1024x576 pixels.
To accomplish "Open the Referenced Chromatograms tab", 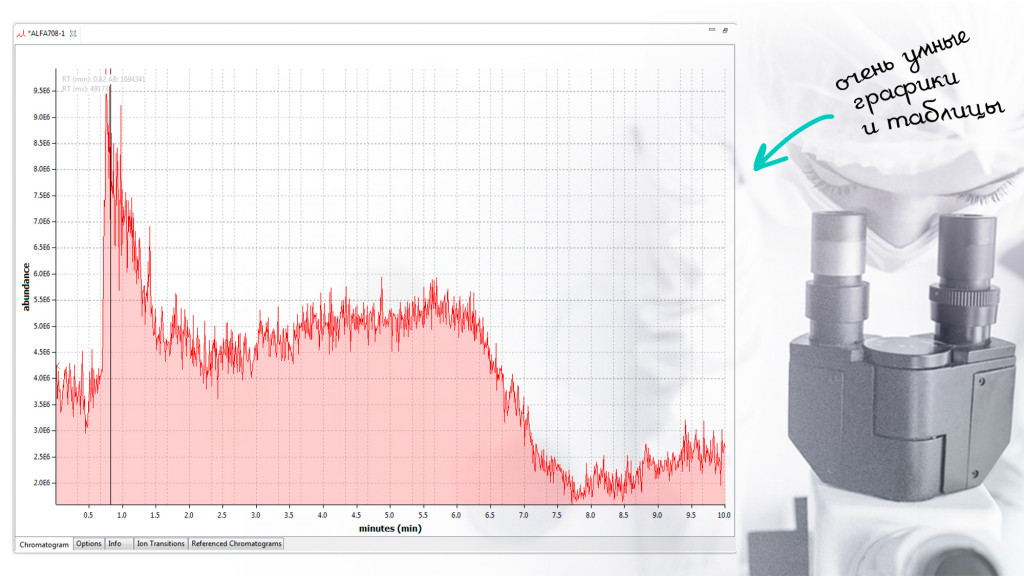I will (237, 544).
